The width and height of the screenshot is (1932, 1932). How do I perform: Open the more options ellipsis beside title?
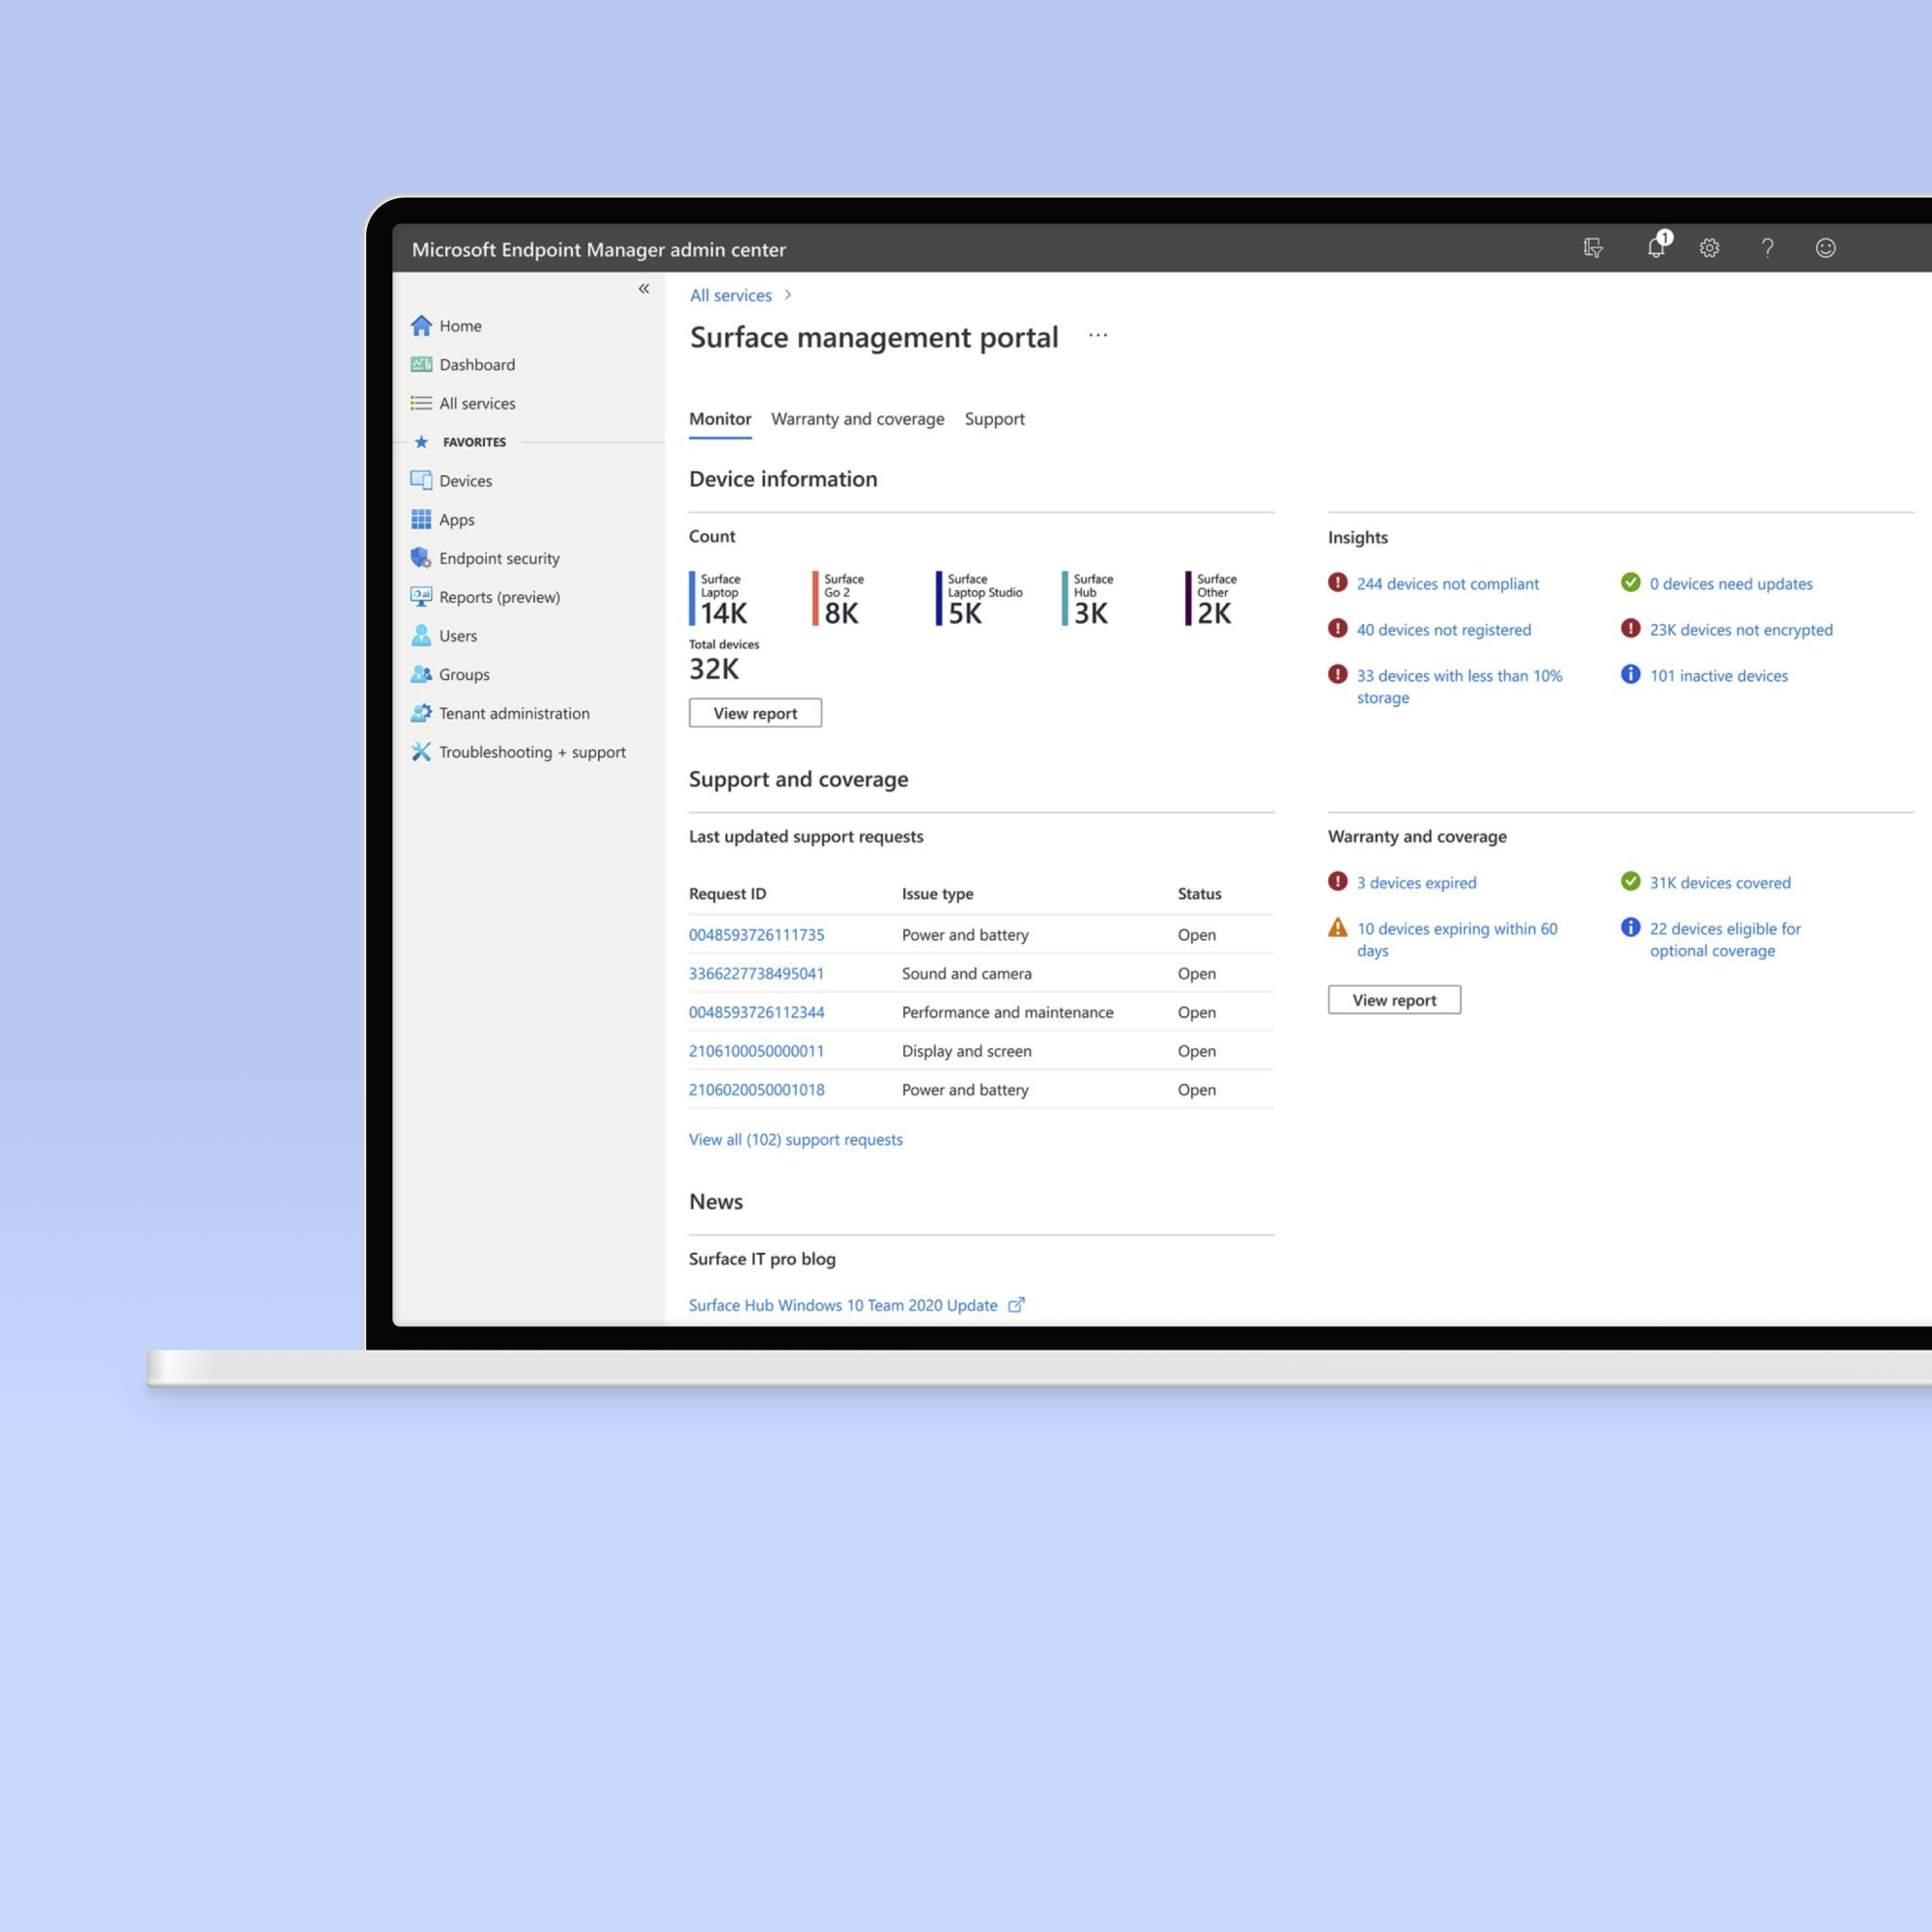point(1098,336)
